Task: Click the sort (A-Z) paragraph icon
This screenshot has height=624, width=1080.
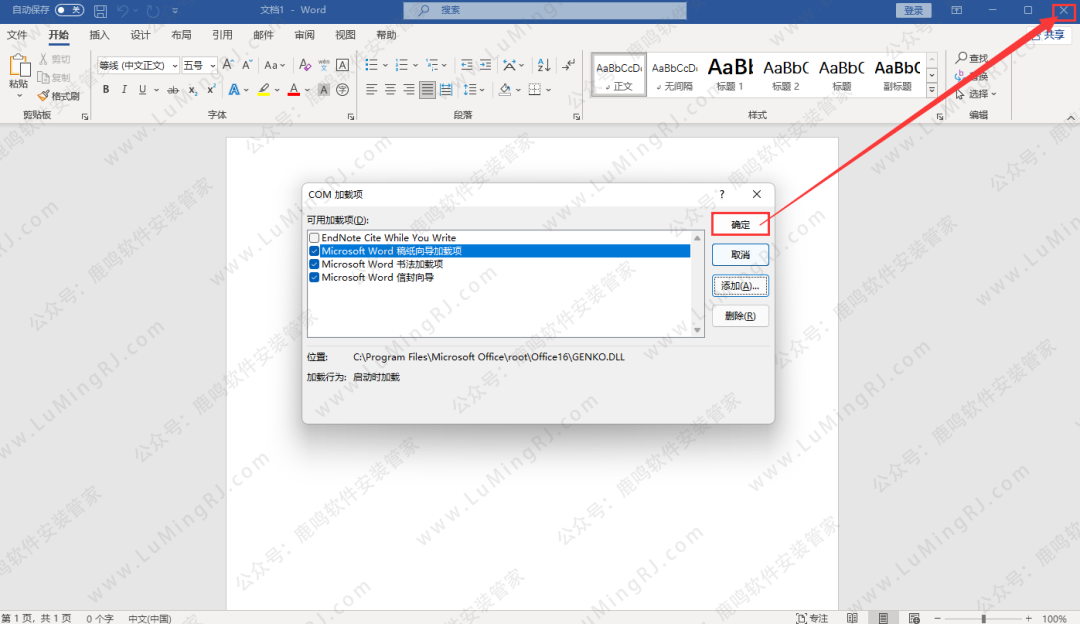Action: pos(544,65)
